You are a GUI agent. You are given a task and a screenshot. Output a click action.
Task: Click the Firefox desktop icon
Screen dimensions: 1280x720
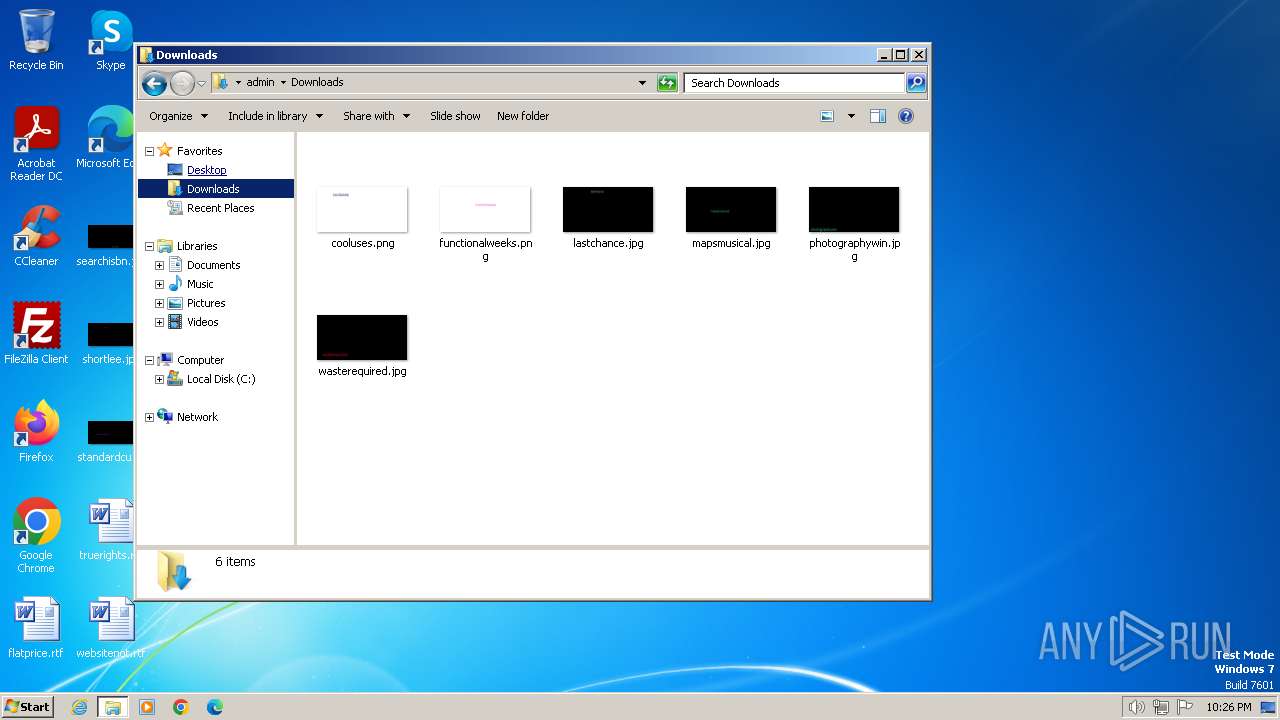(36, 432)
